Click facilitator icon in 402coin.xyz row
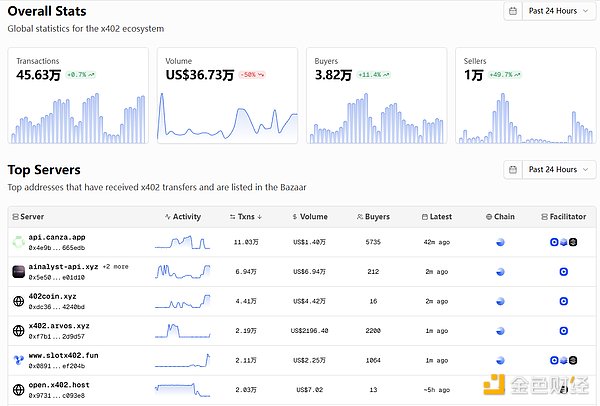This screenshot has width=600, height=406. 564,301
